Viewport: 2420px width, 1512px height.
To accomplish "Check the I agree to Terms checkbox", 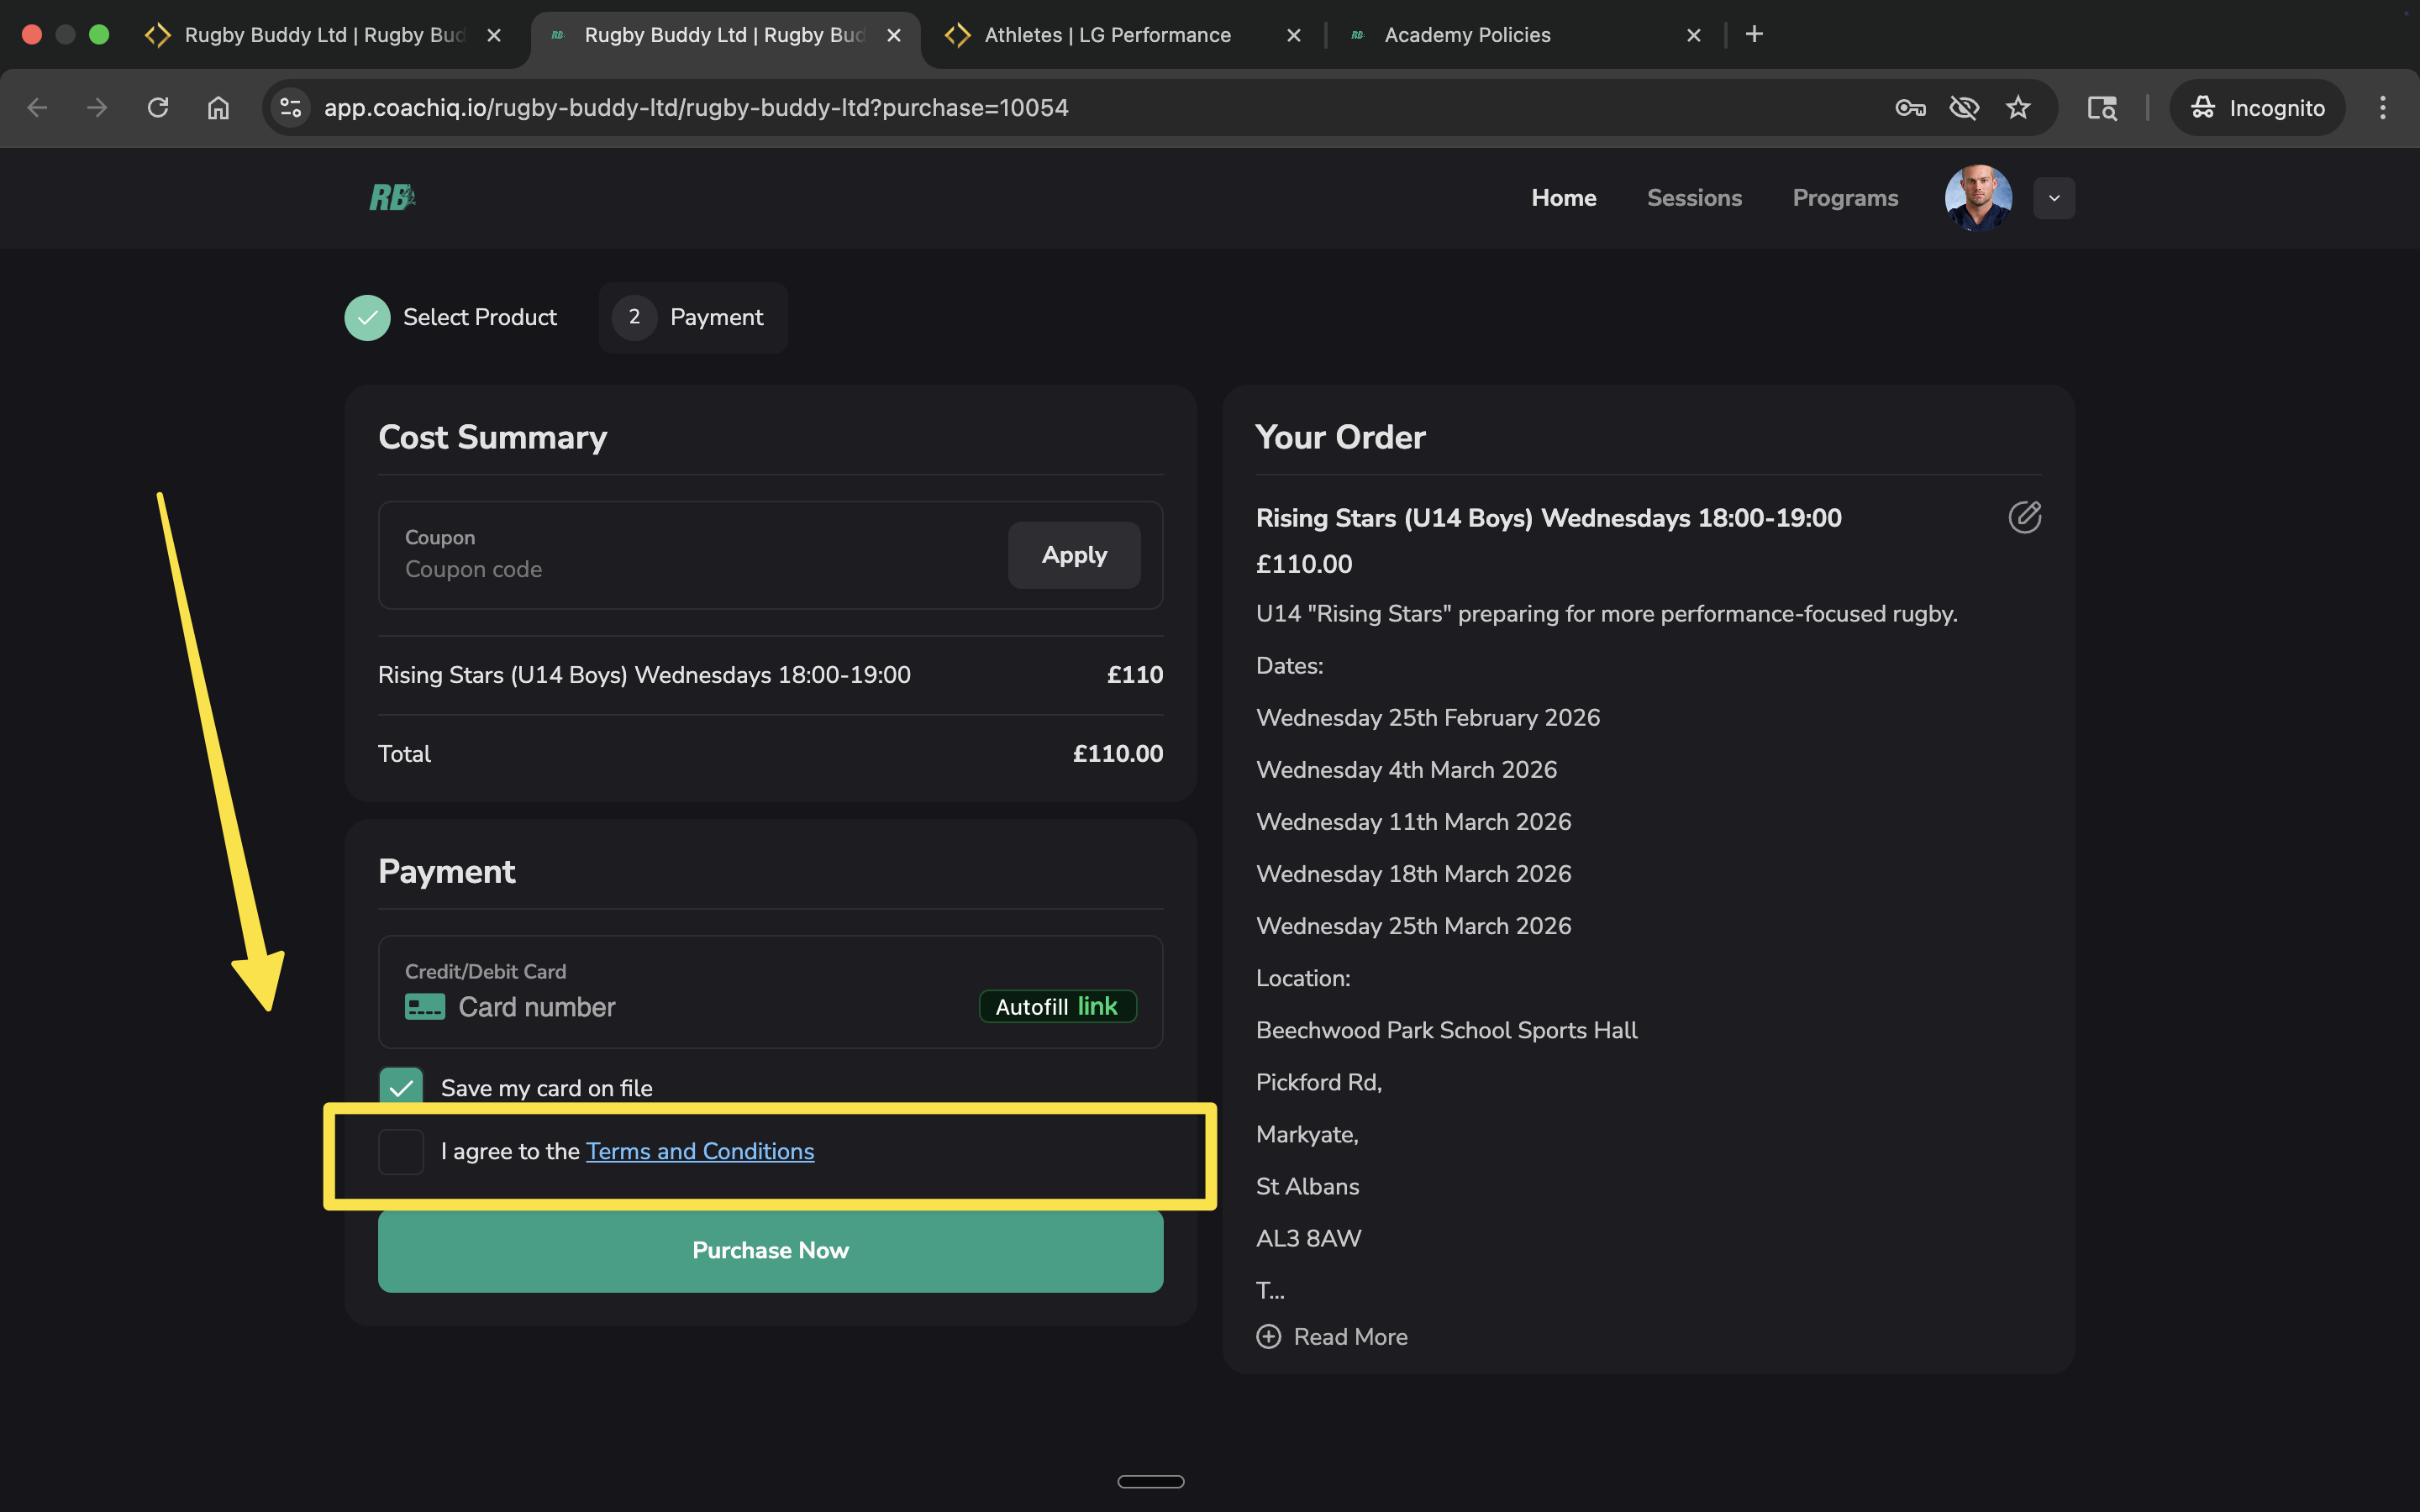I will click(x=401, y=1152).
